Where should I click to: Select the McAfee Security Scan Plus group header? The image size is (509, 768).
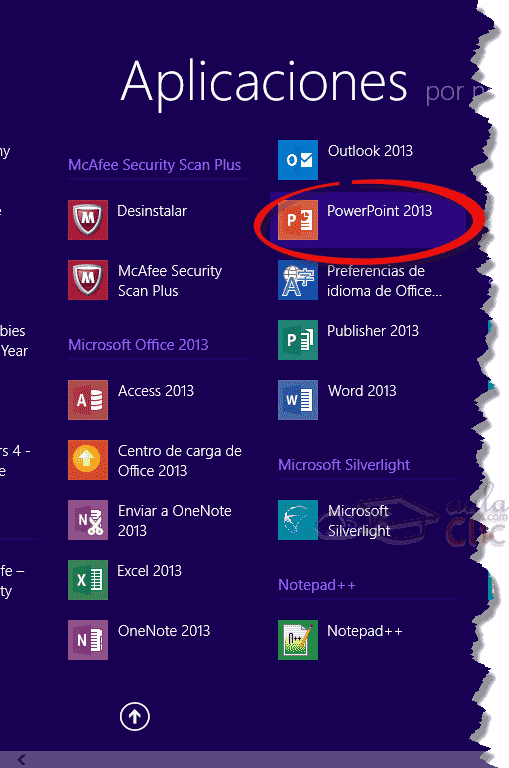point(154,165)
